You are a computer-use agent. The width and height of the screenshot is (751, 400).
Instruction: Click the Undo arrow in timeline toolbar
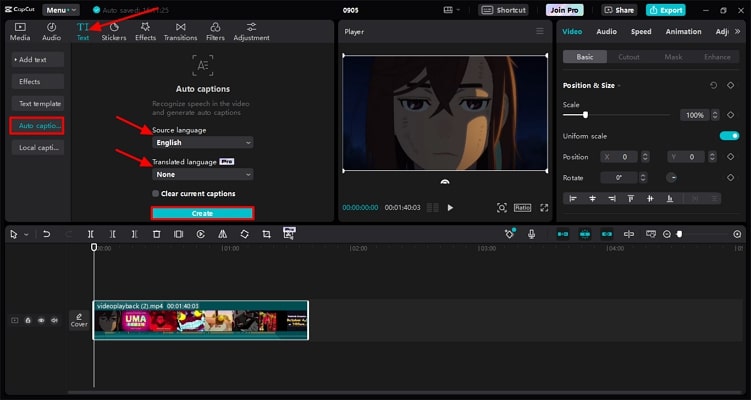[x=46, y=234]
